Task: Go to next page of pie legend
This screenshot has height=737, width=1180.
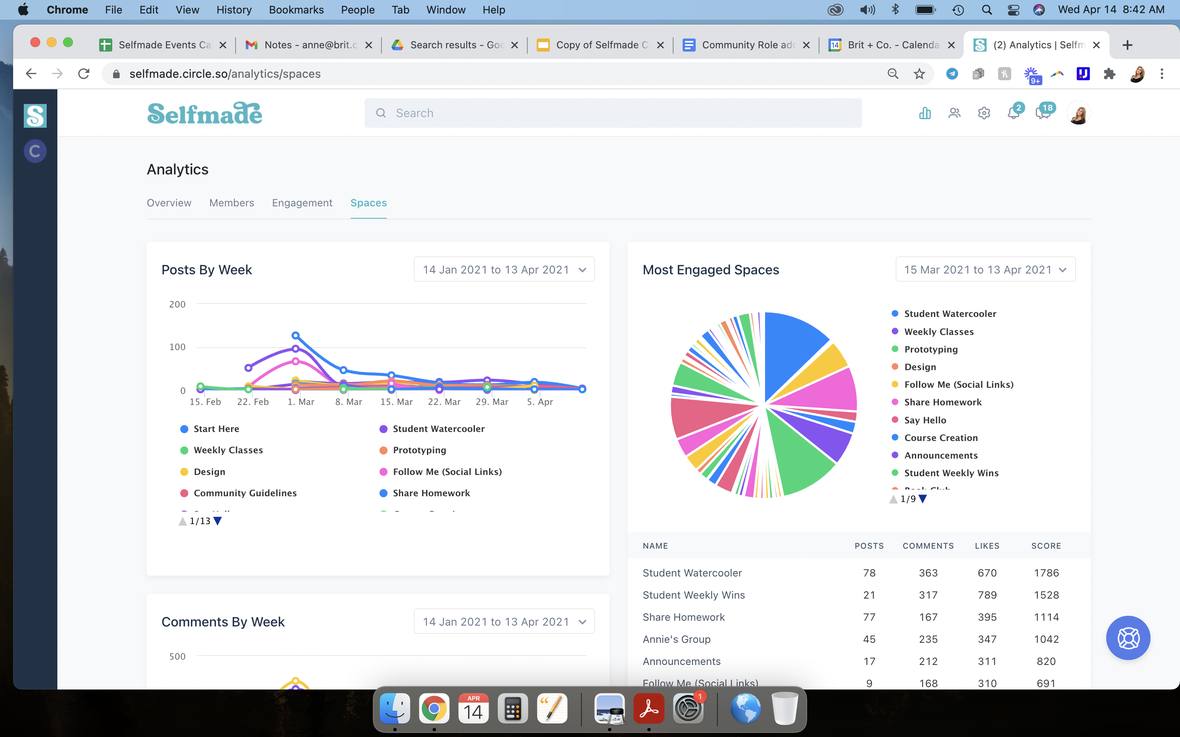Action: pos(923,499)
